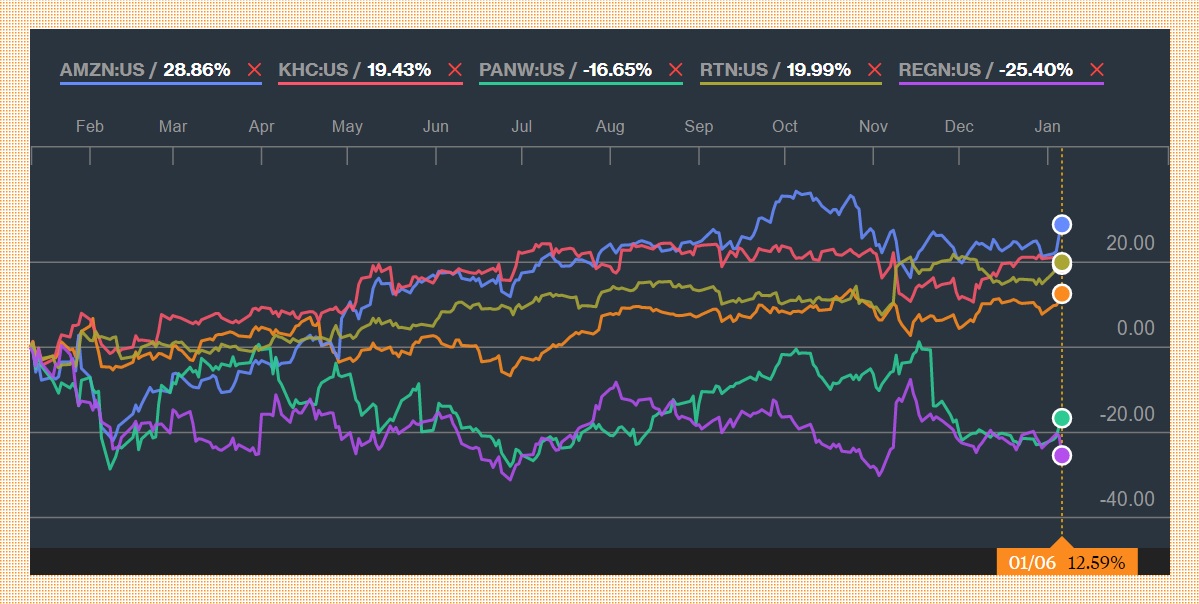Remove REGN:US ticker with red X

pos(1097,70)
